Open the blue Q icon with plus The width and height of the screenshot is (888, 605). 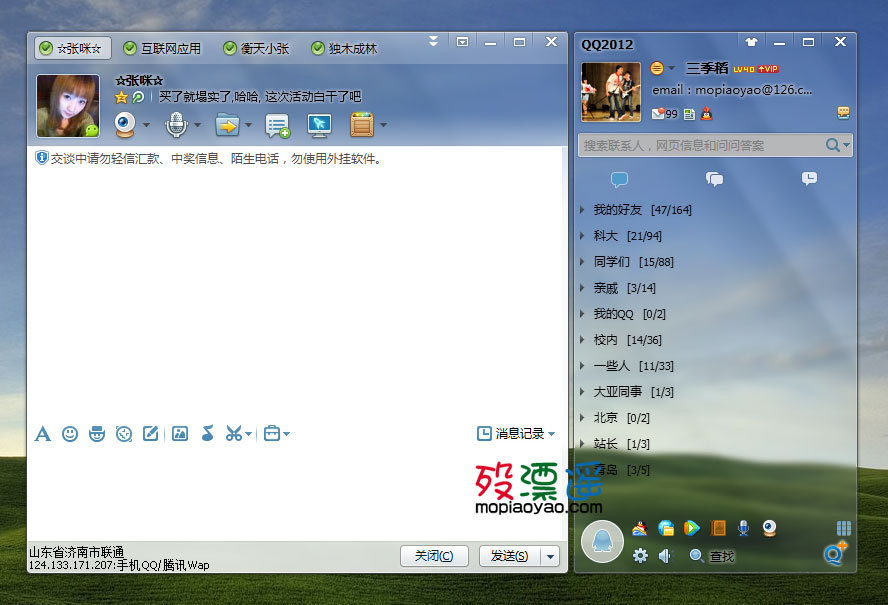pyautogui.click(x=835, y=553)
